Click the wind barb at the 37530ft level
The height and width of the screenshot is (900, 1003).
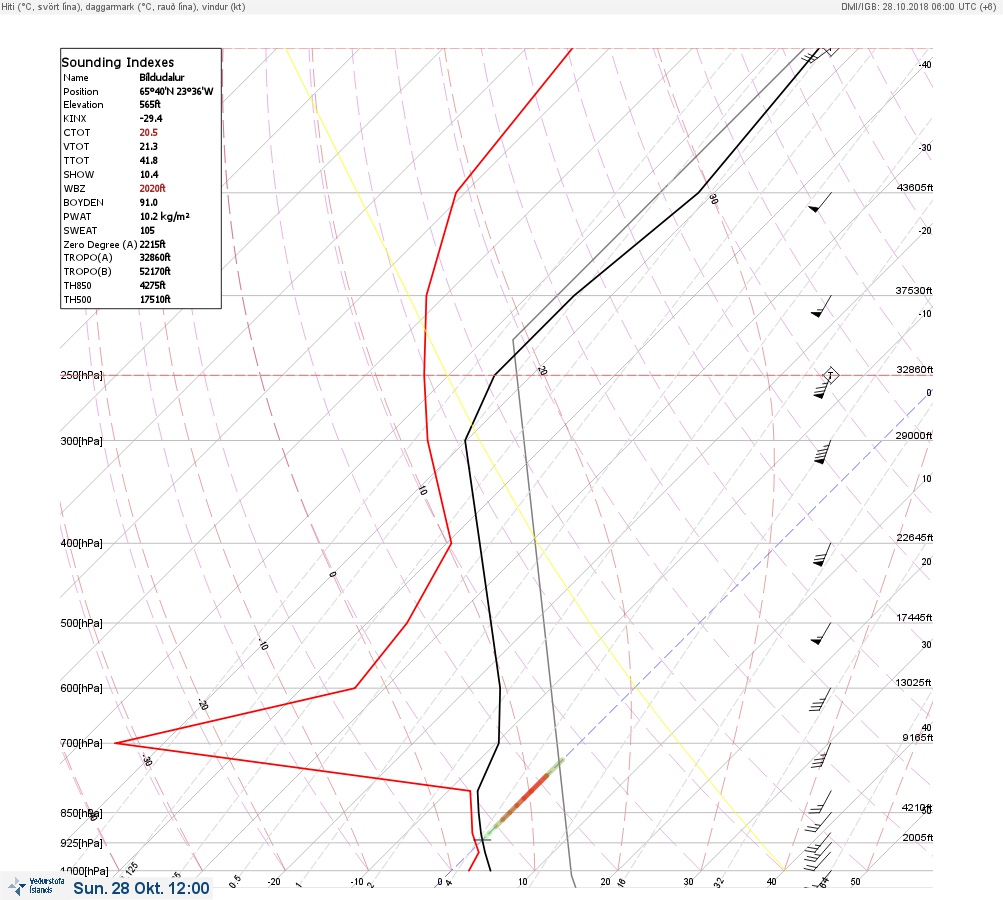pyautogui.click(x=821, y=306)
